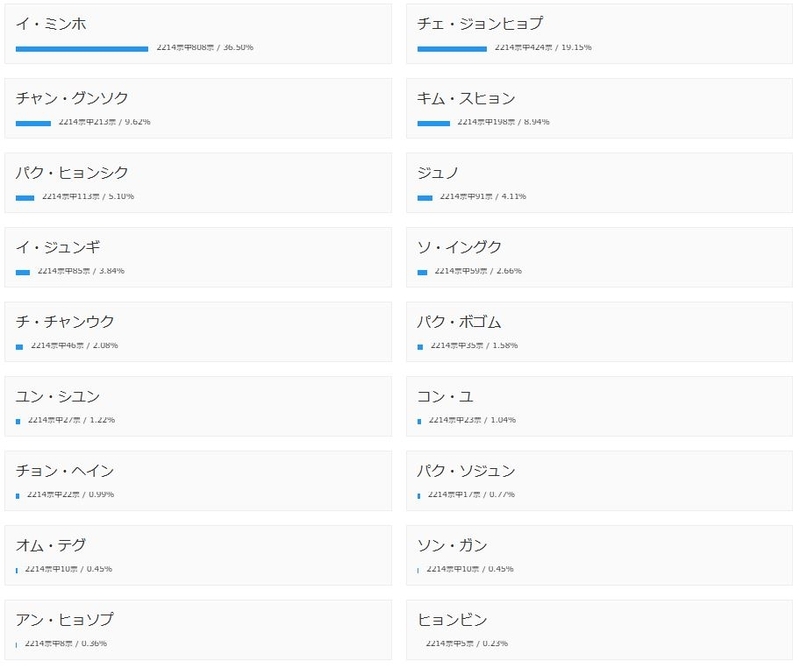Click the コン・ユ result entry
800x668 pixels.
[599, 406]
